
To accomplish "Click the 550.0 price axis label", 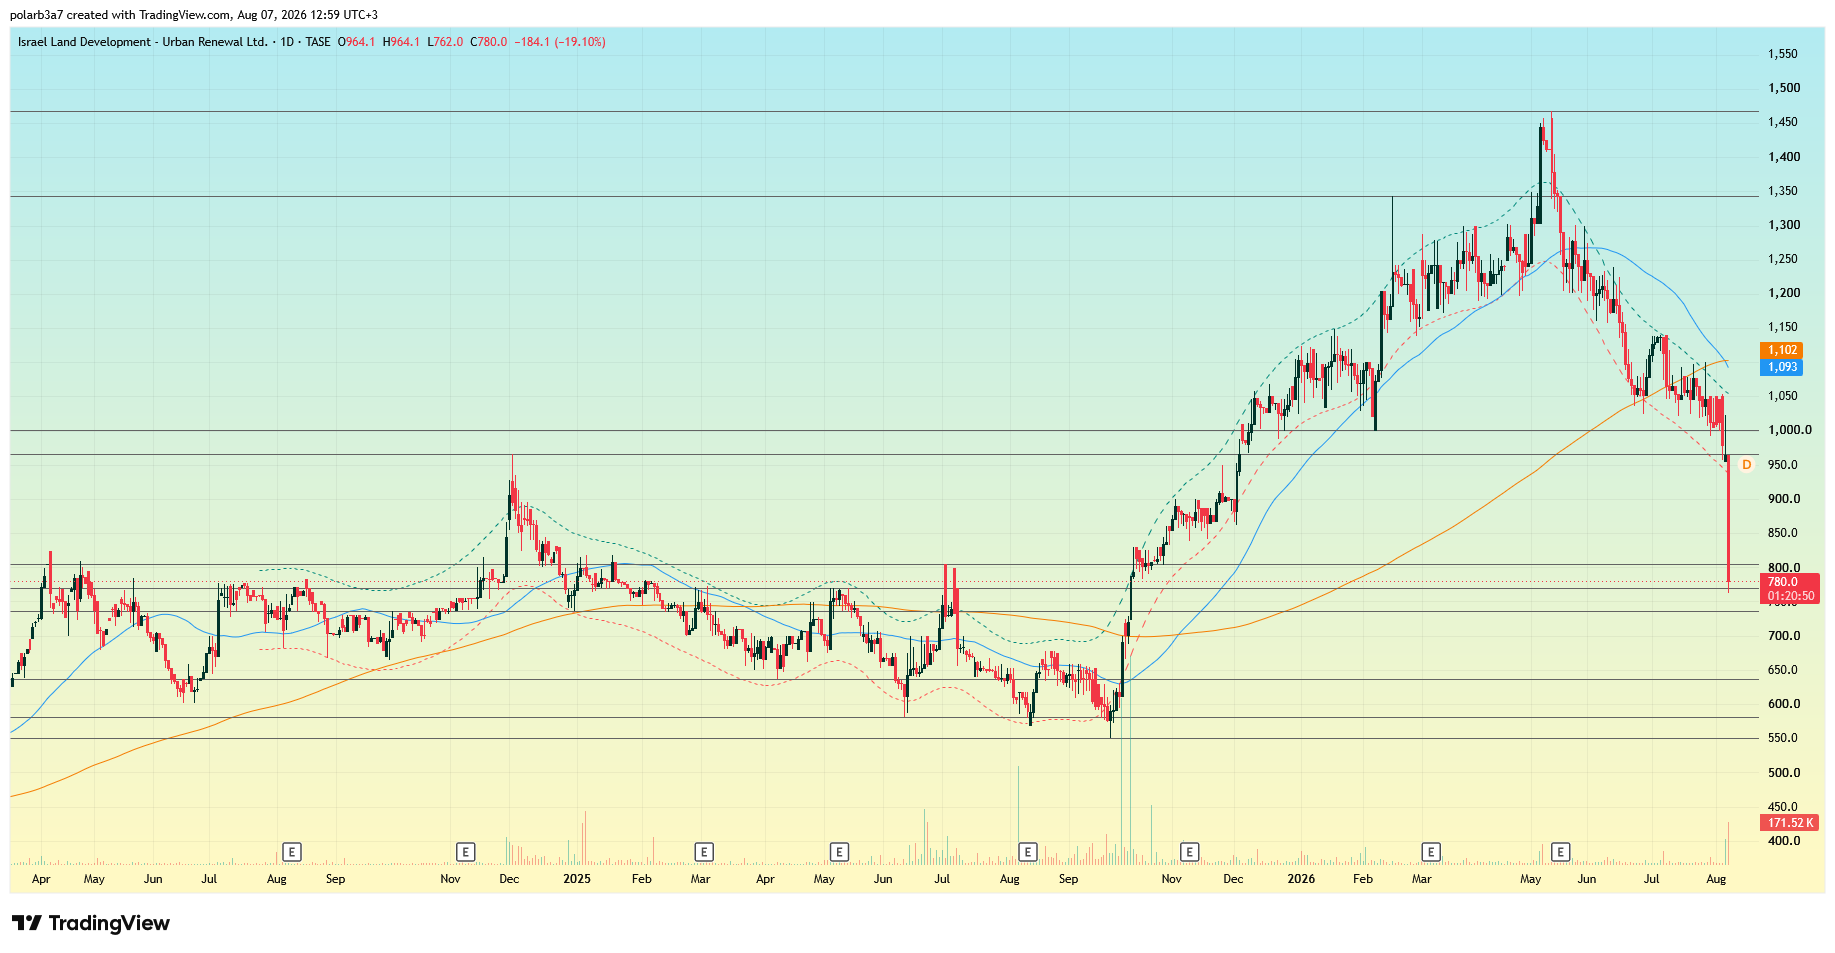I will pos(1784,738).
